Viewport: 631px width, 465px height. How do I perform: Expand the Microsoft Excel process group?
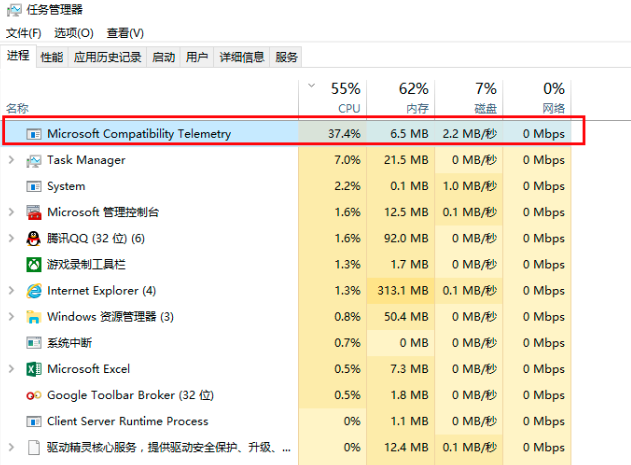(11, 369)
